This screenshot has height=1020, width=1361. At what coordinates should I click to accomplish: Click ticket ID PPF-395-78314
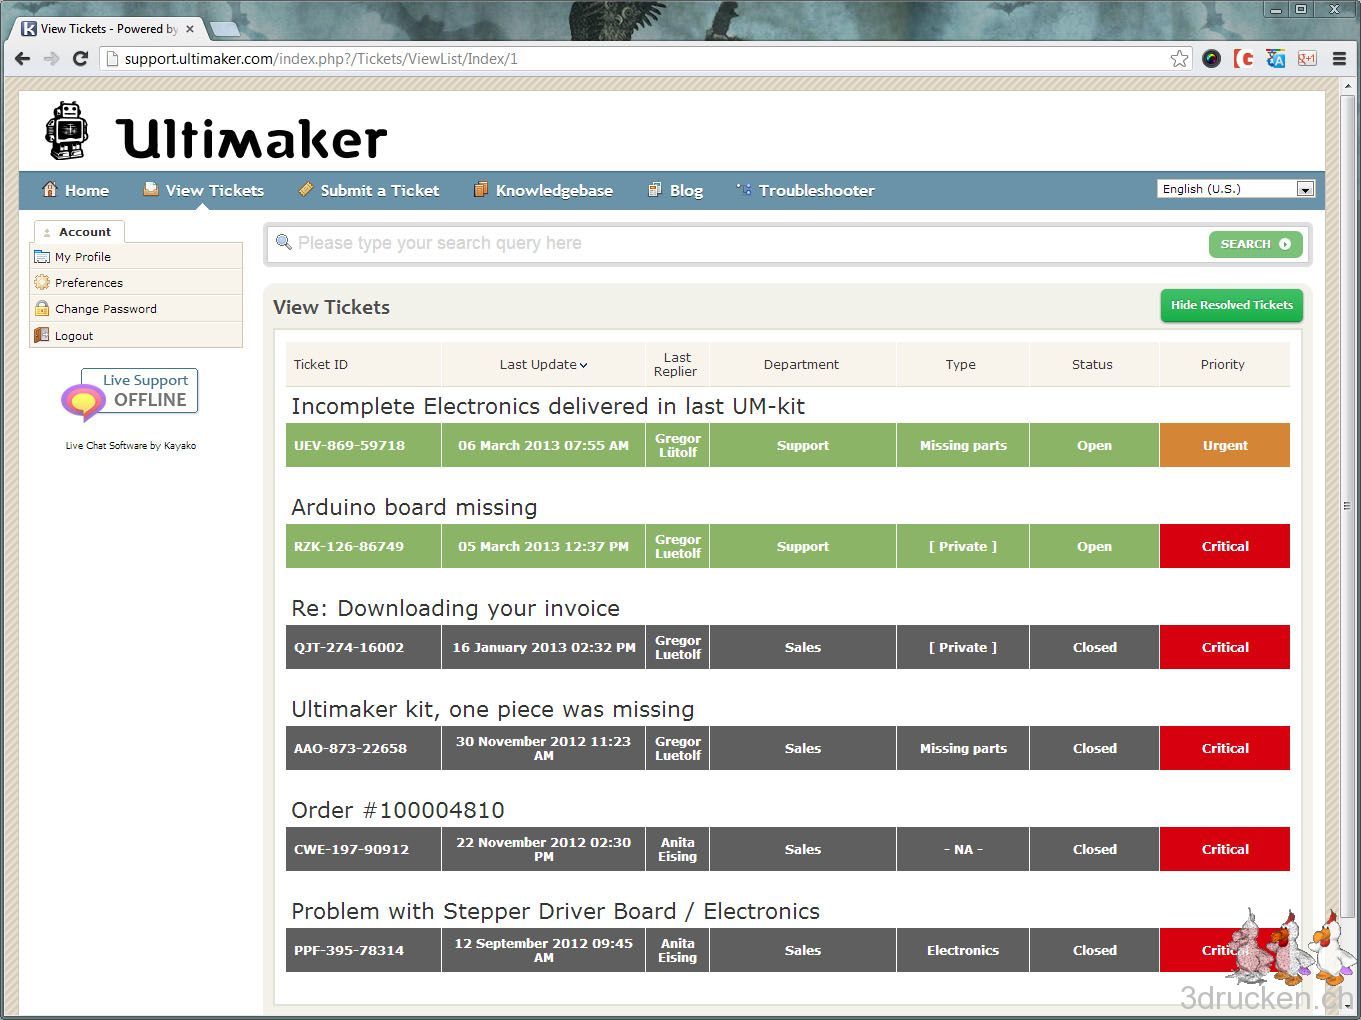click(x=349, y=950)
